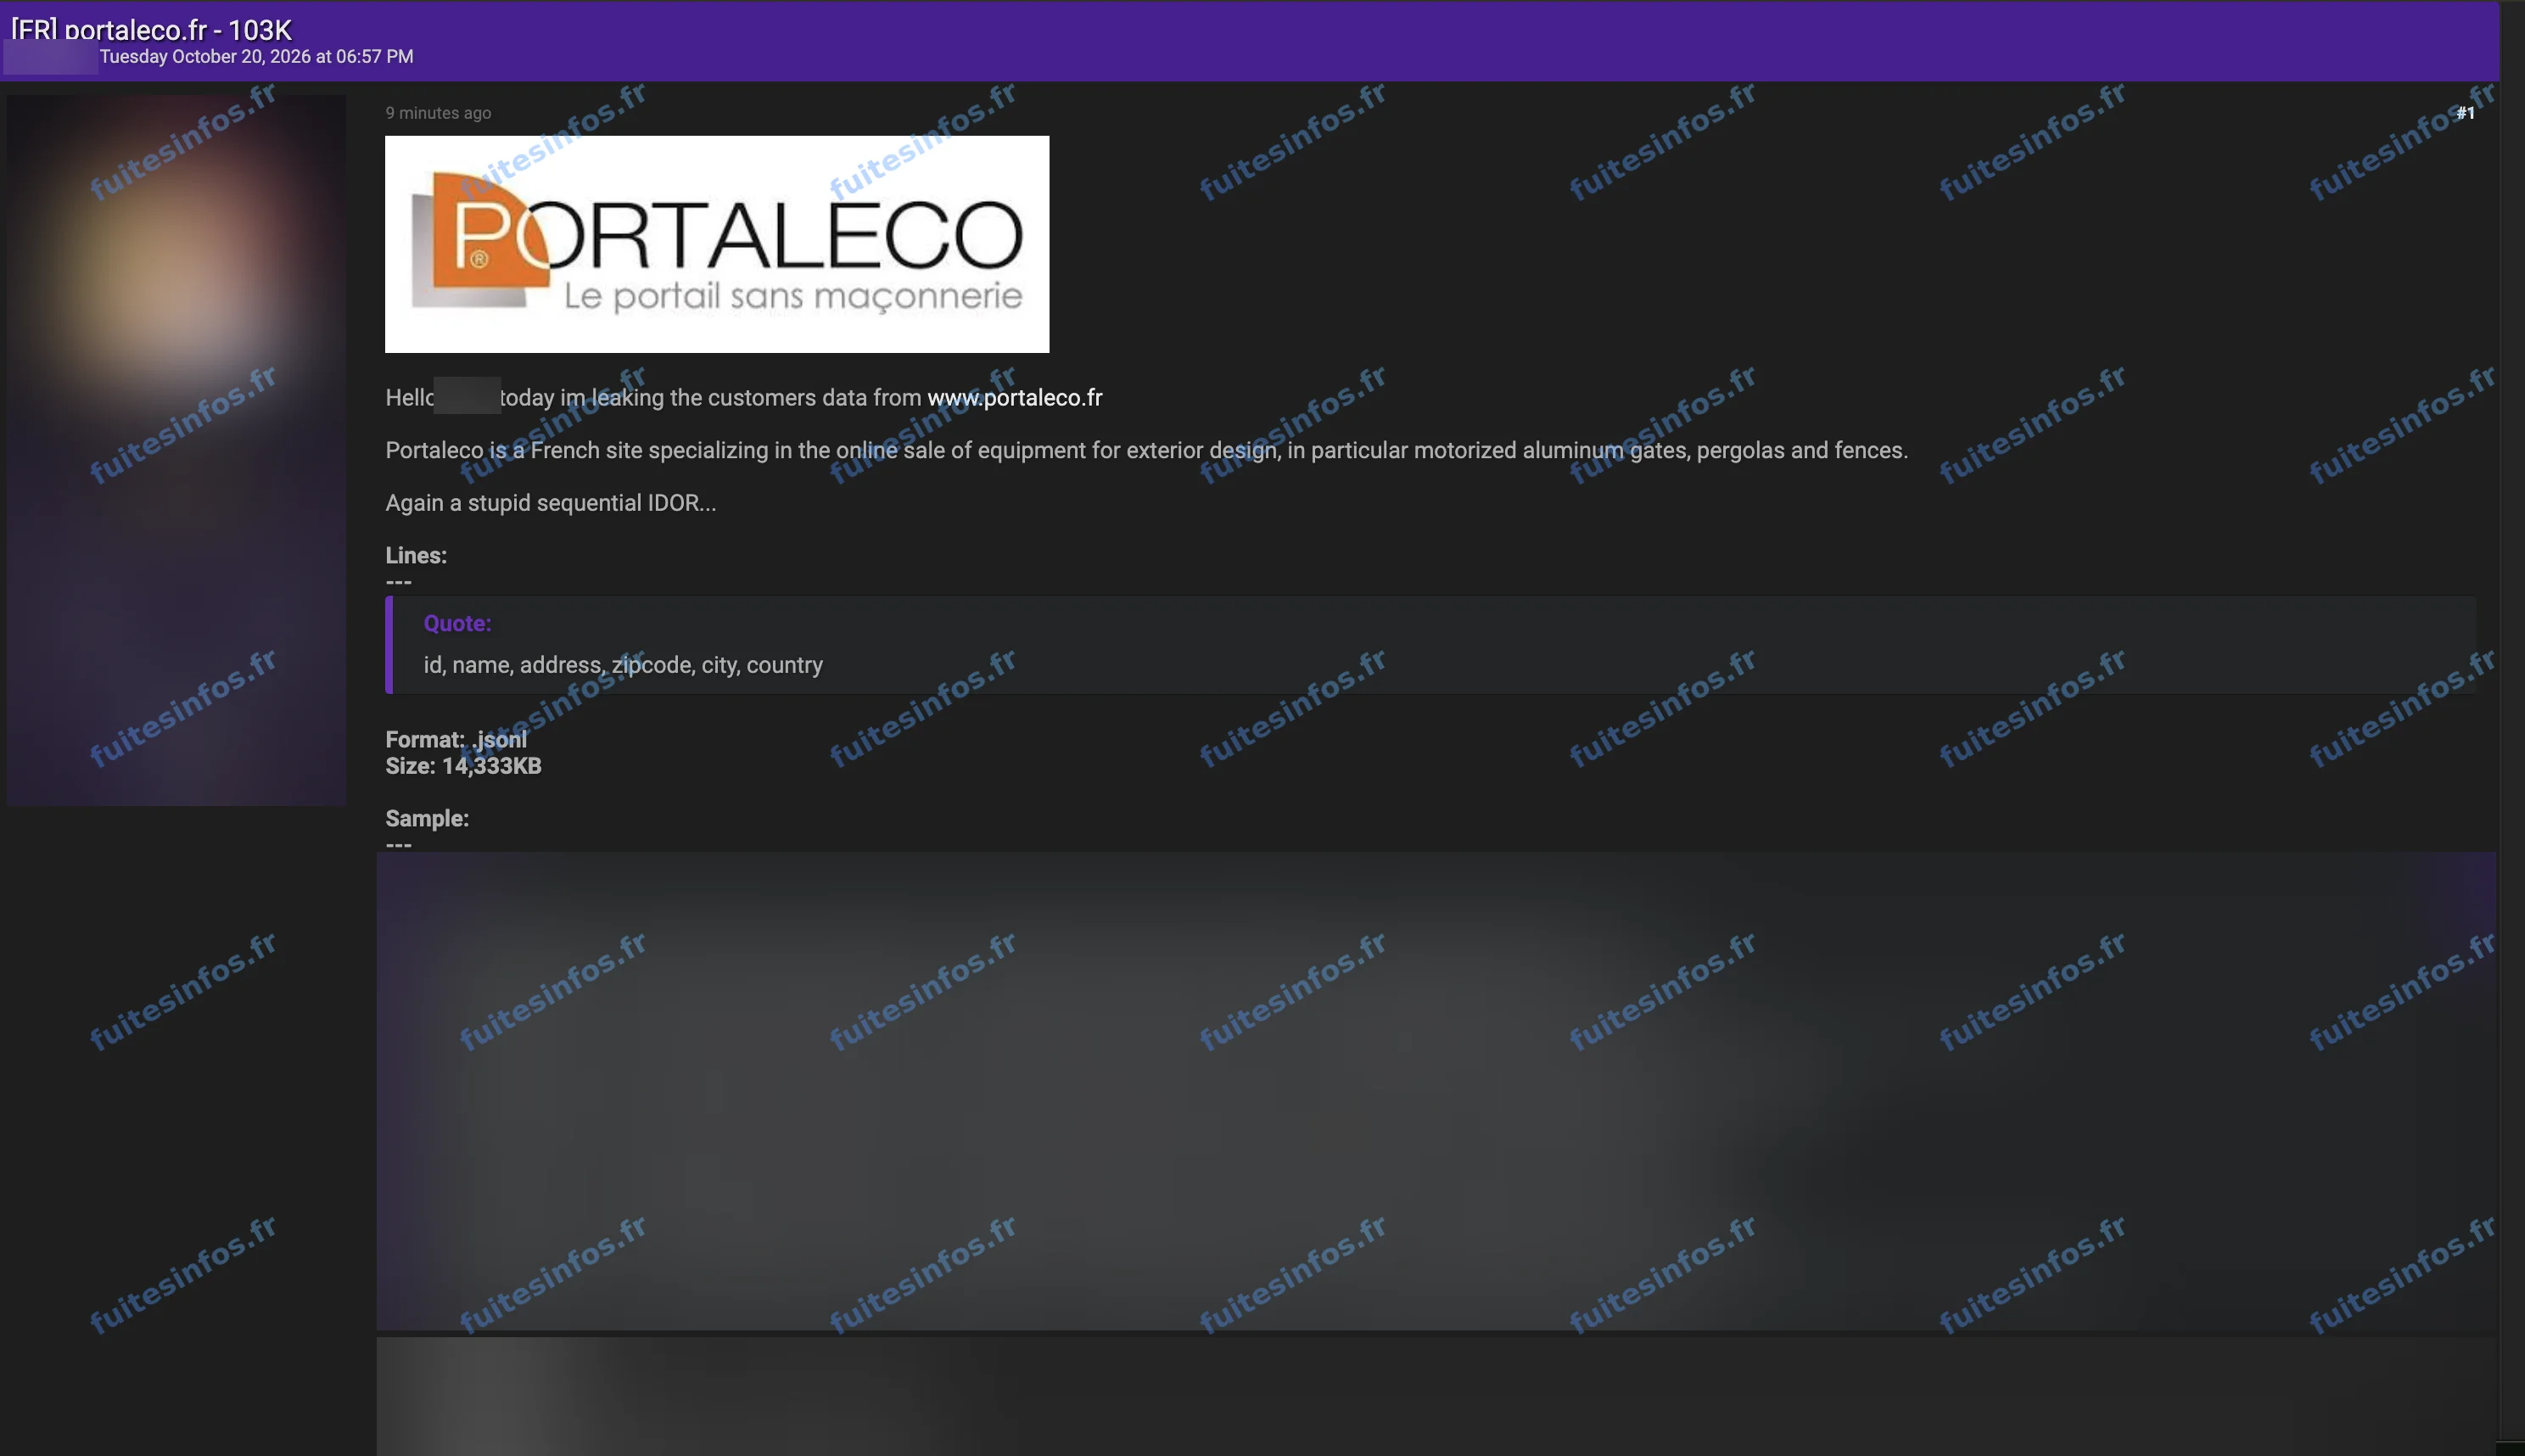Image resolution: width=2525 pixels, height=1456 pixels.
Task: Click the blurred sample data block
Action: click(1436, 1091)
